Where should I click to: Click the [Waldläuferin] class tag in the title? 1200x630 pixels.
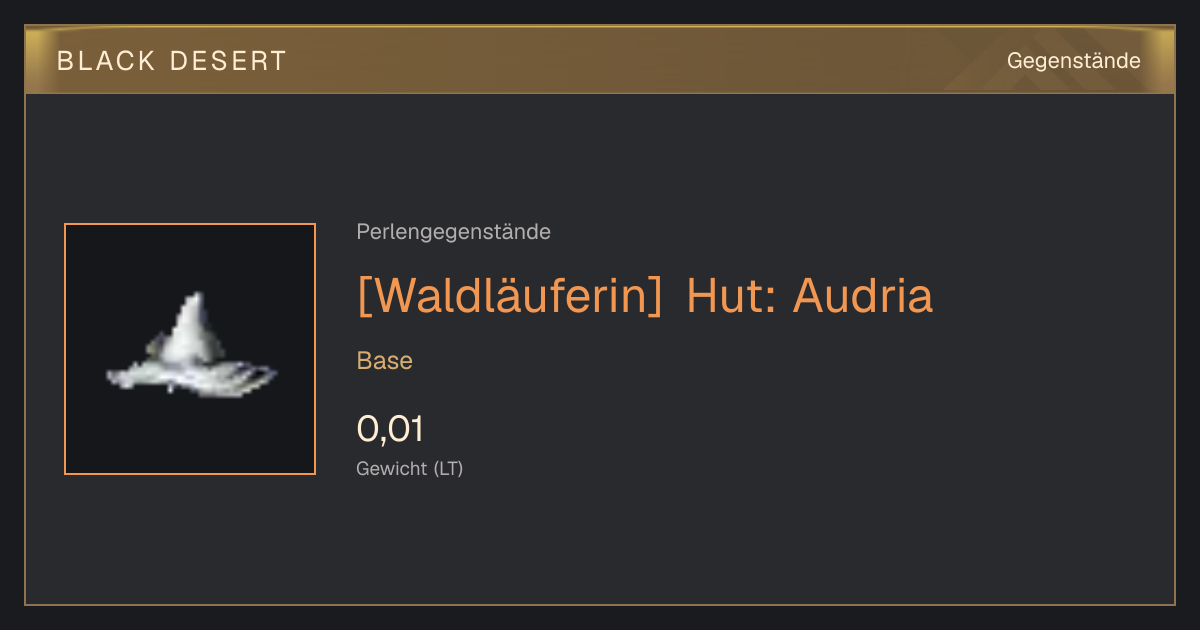tap(510, 297)
